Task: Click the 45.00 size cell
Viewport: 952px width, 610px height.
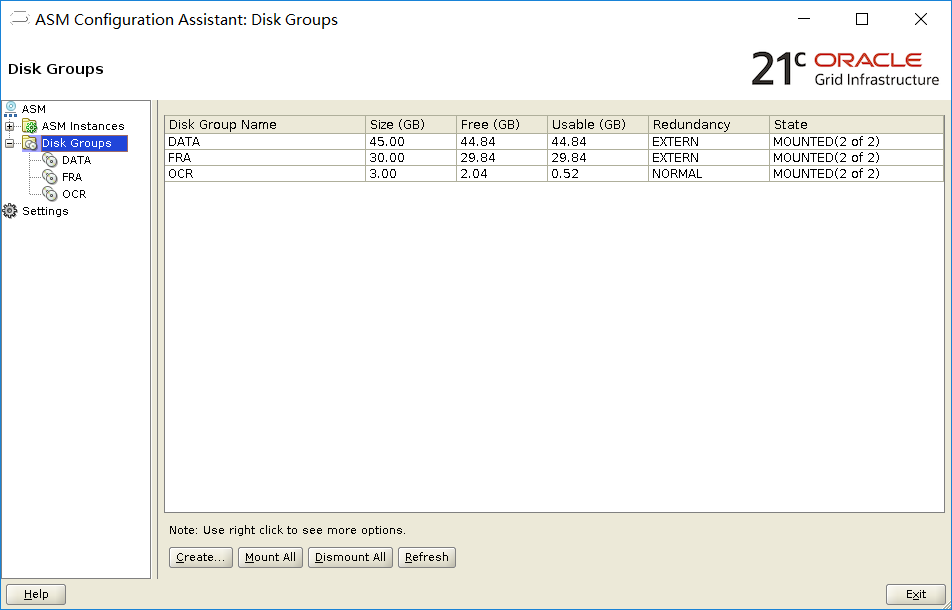Action: pyautogui.click(x=411, y=141)
